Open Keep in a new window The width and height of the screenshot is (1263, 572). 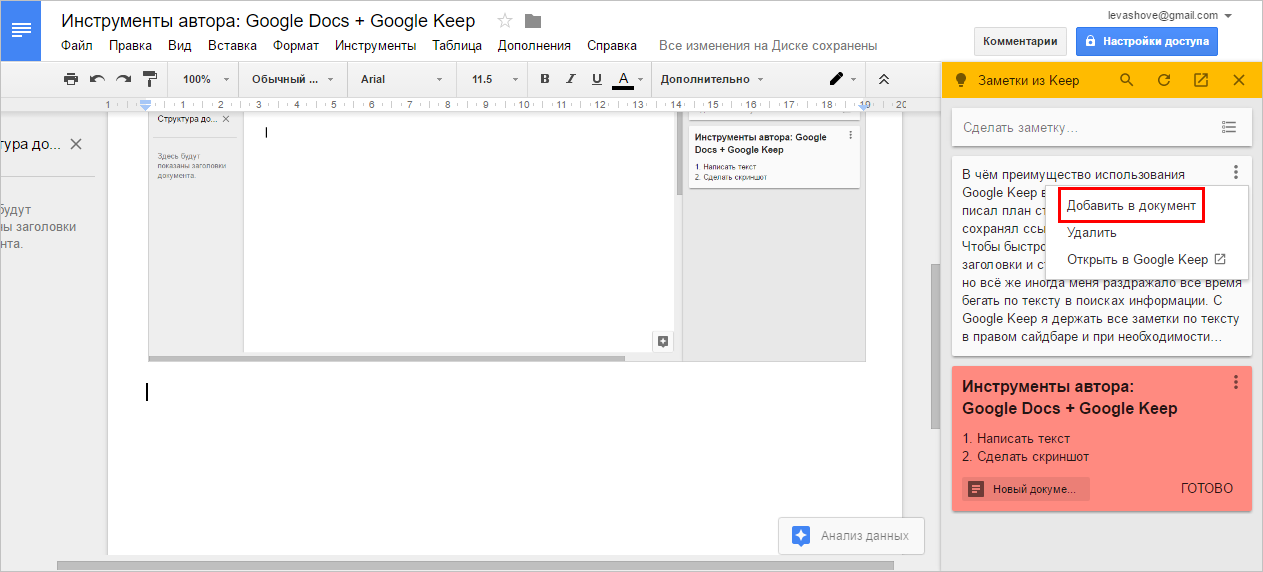click(x=1201, y=80)
